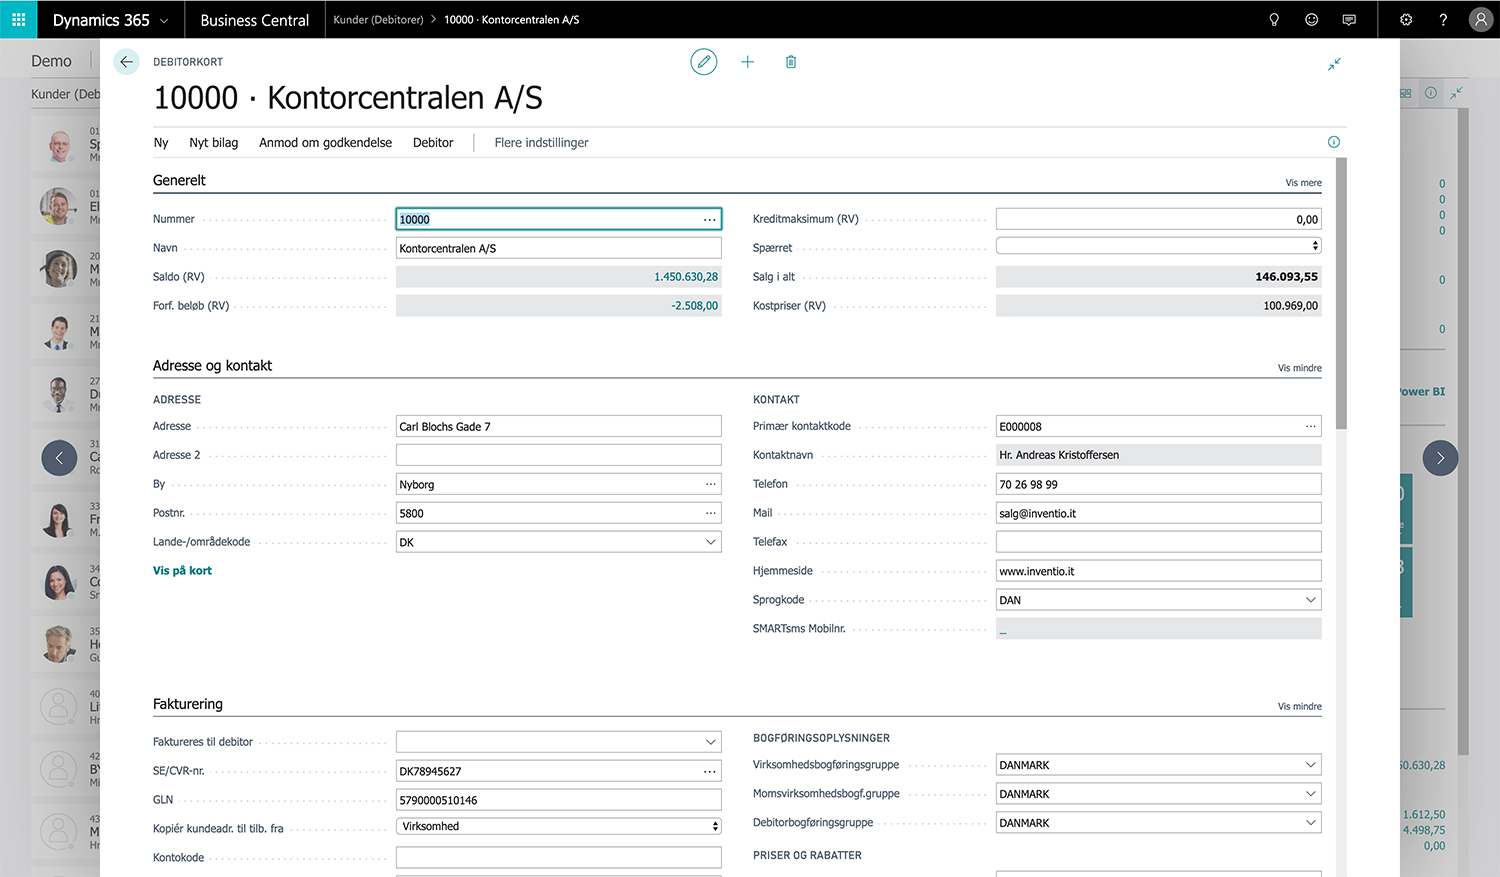Open the Spærret dropdown

tap(1159, 246)
